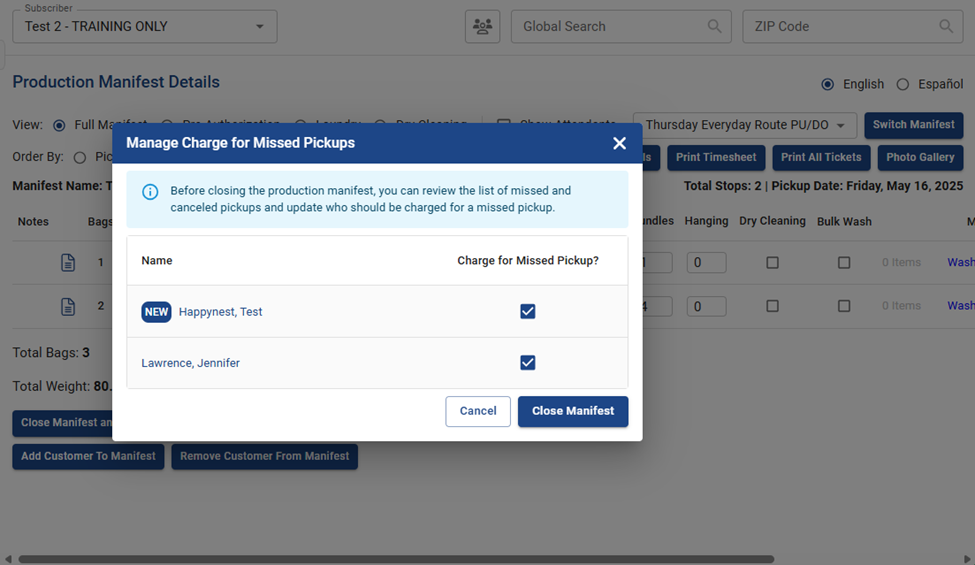The height and width of the screenshot is (565, 975).
Task: Click the info icon in the dialog banner
Action: 150,191
